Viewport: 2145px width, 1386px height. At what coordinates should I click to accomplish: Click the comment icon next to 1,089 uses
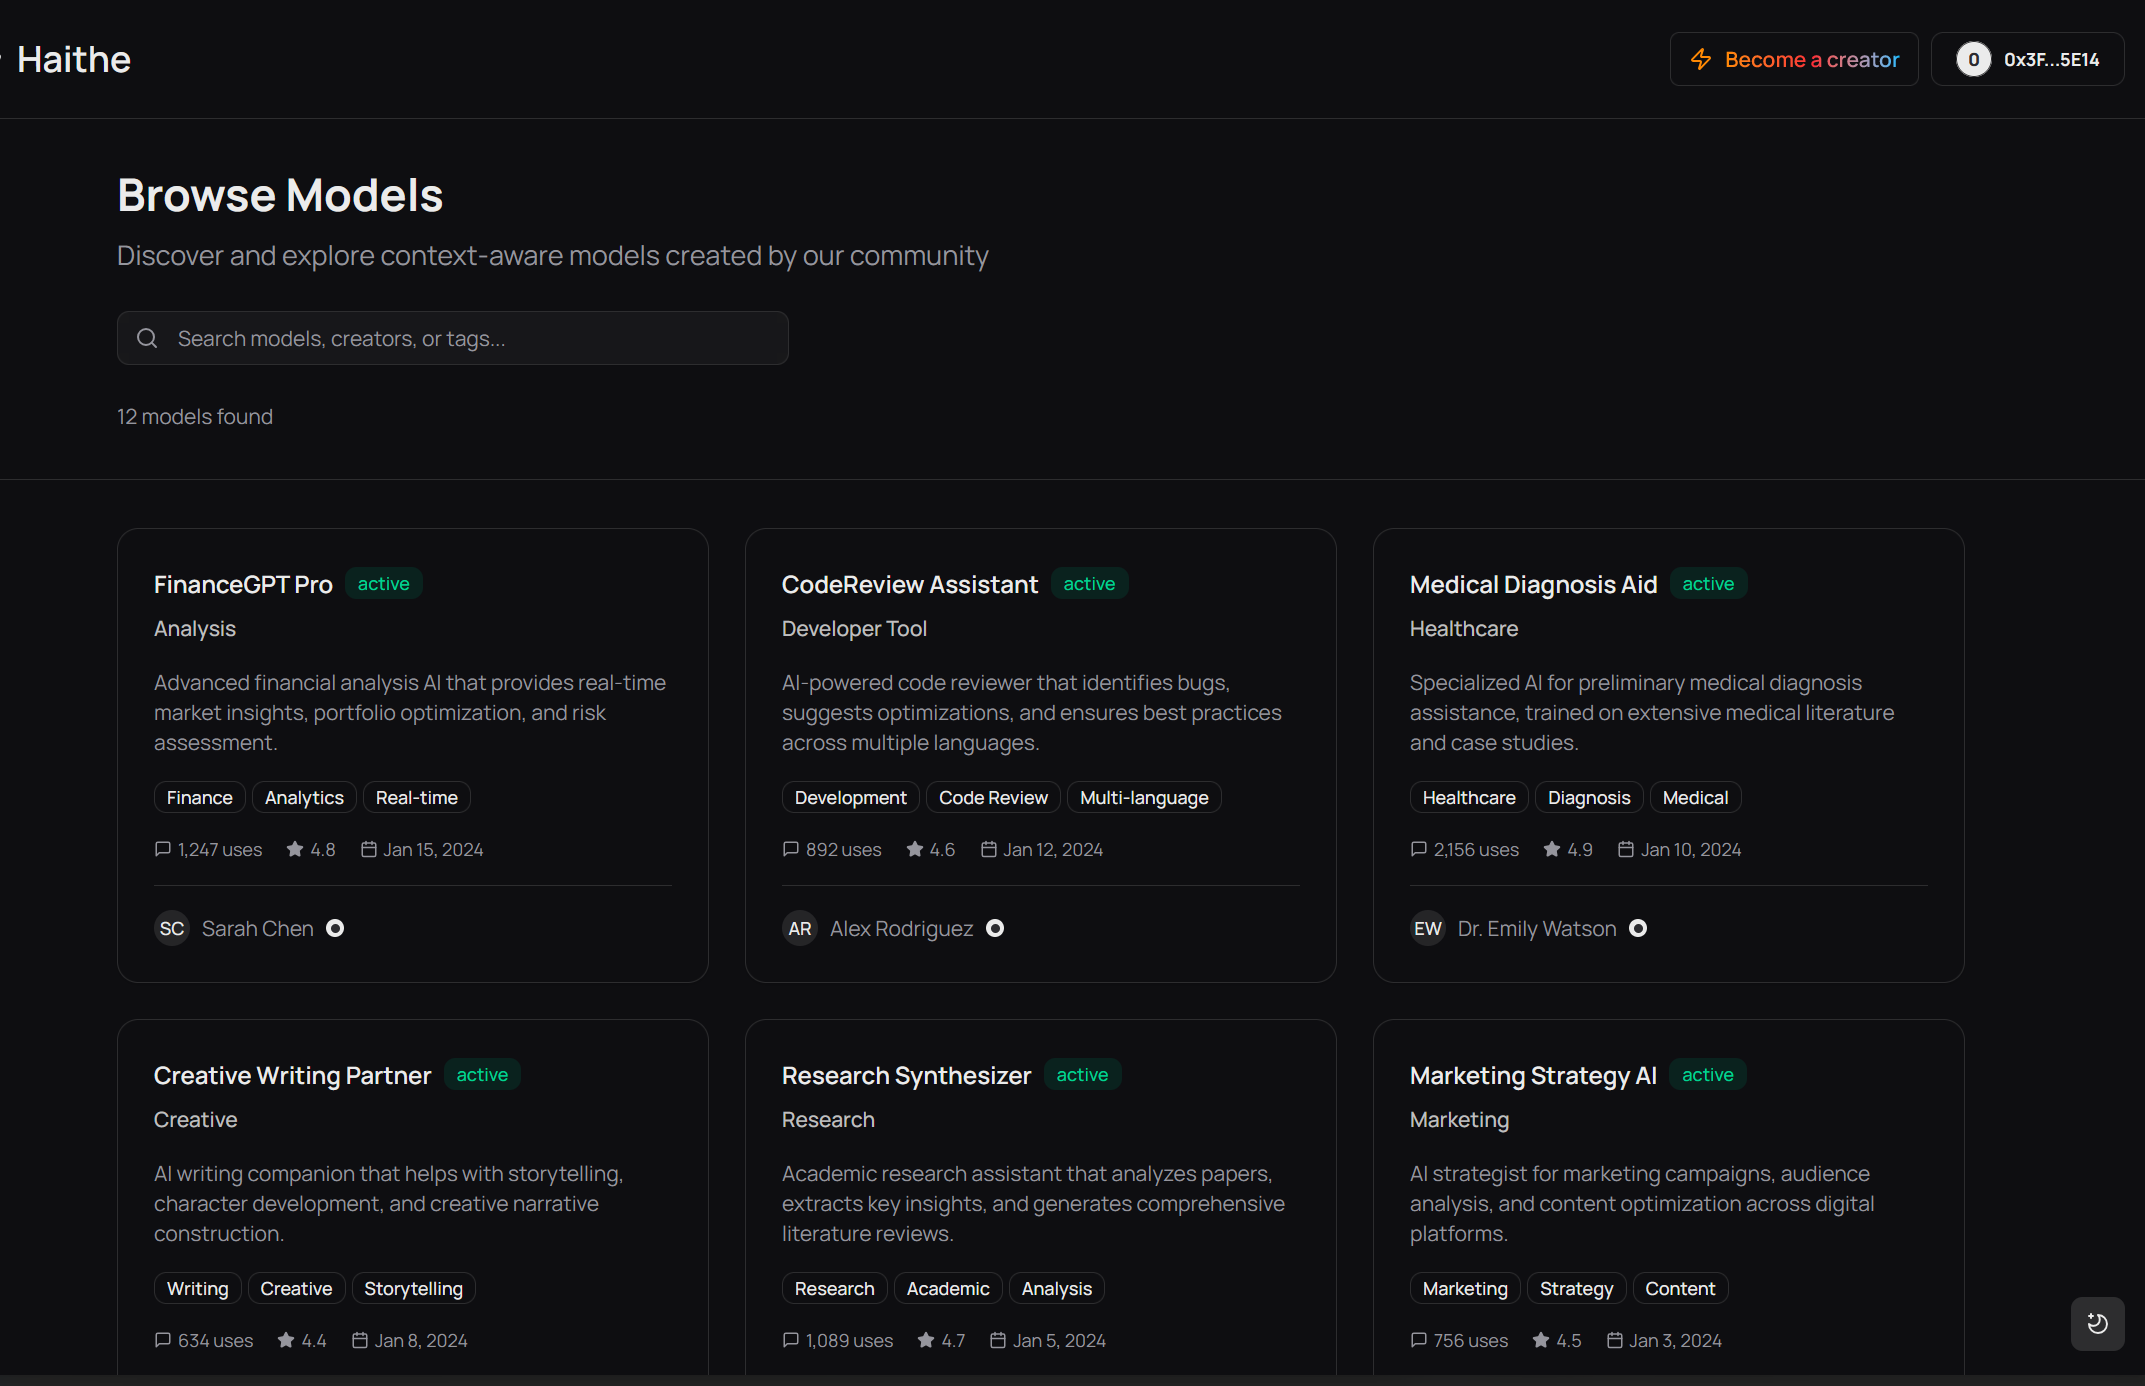(x=791, y=1340)
